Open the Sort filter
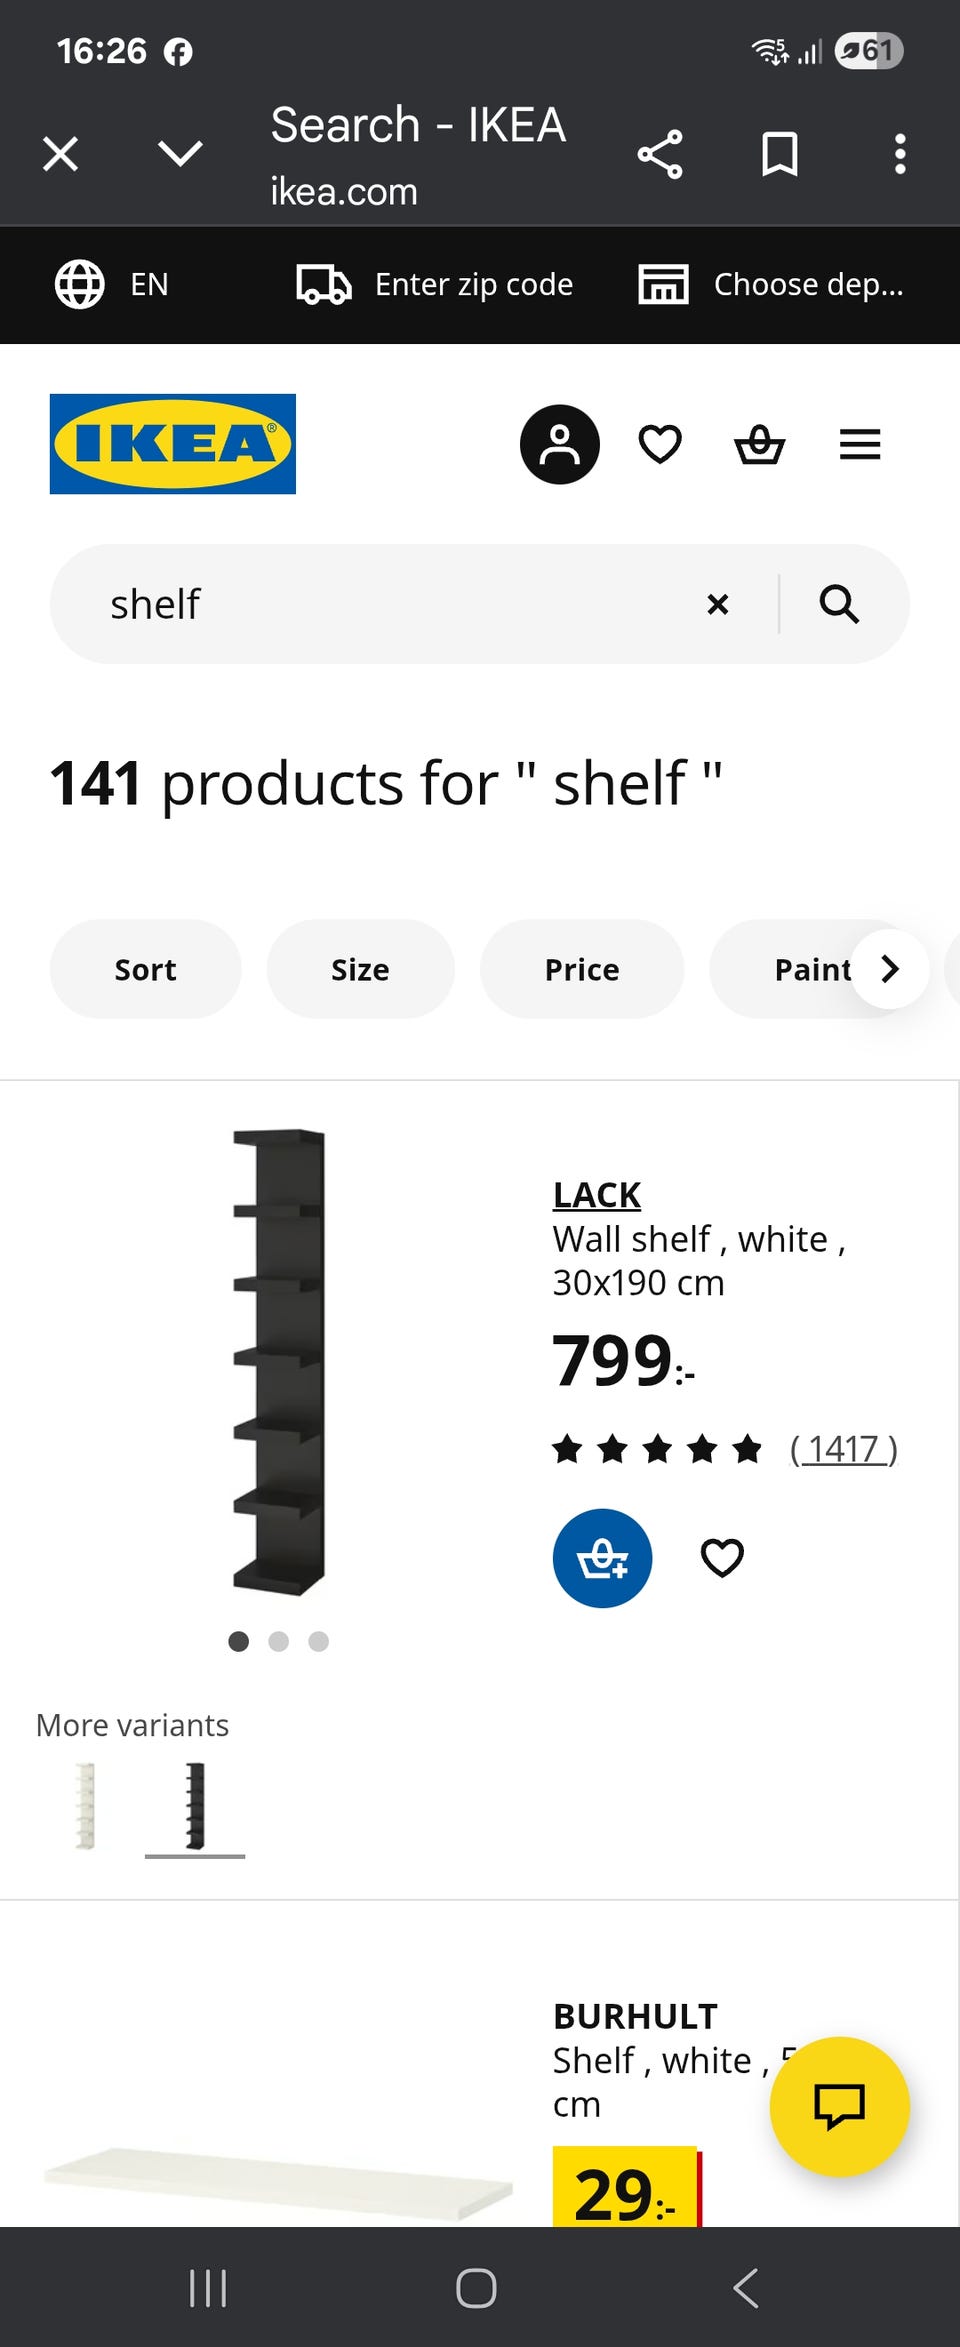The image size is (960, 2347). 145,969
